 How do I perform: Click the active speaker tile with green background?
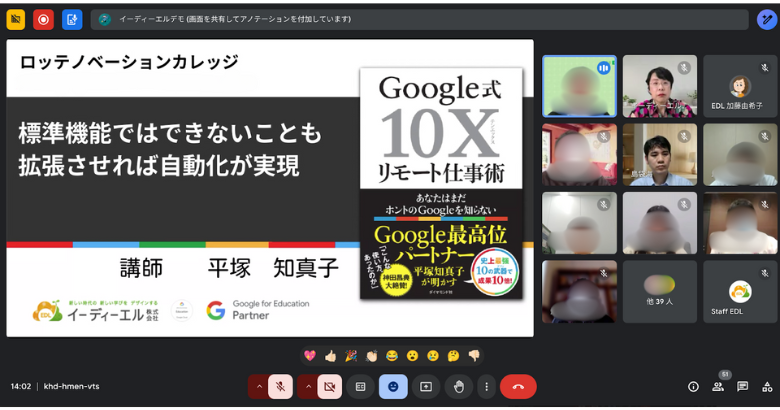coord(579,87)
